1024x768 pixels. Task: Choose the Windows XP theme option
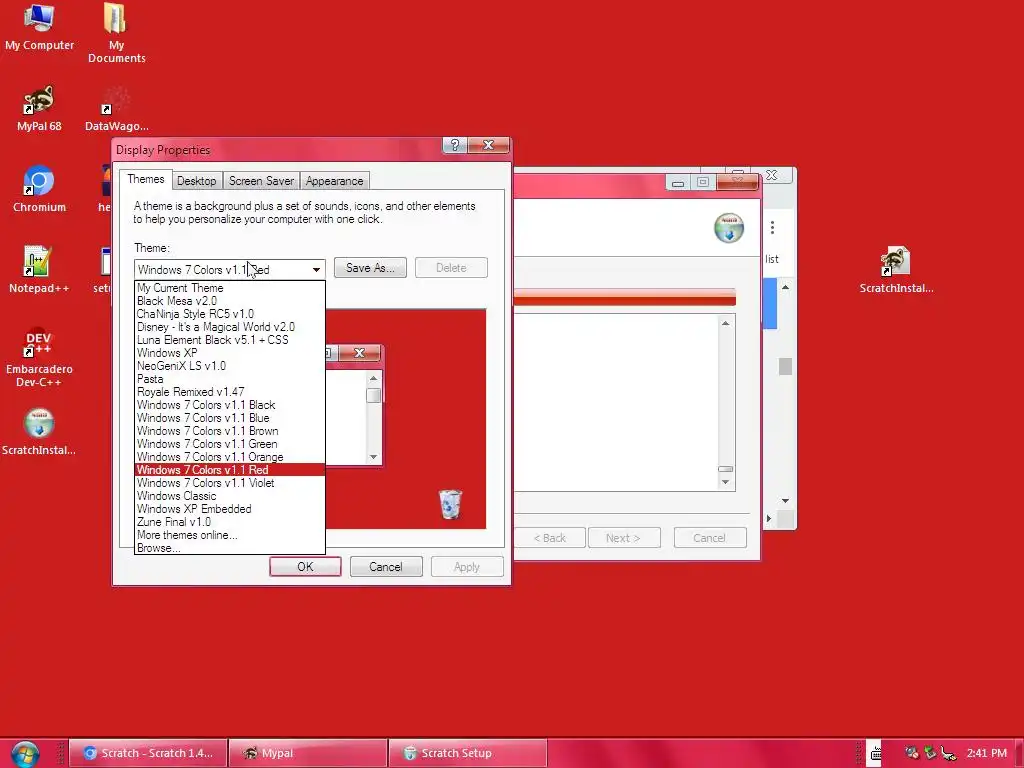click(x=230, y=353)
